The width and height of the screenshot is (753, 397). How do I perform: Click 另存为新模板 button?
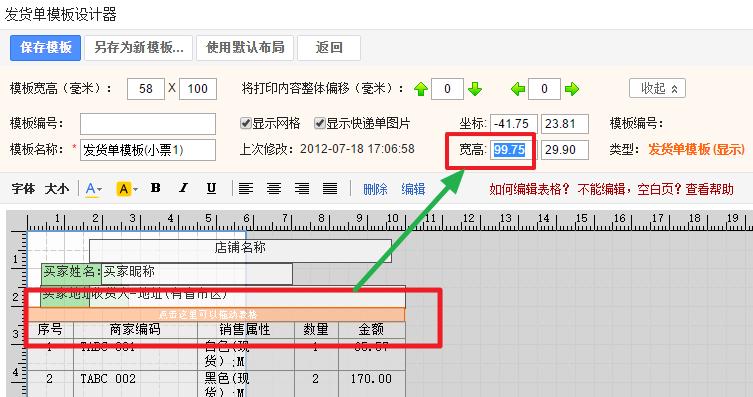point(138,48)
